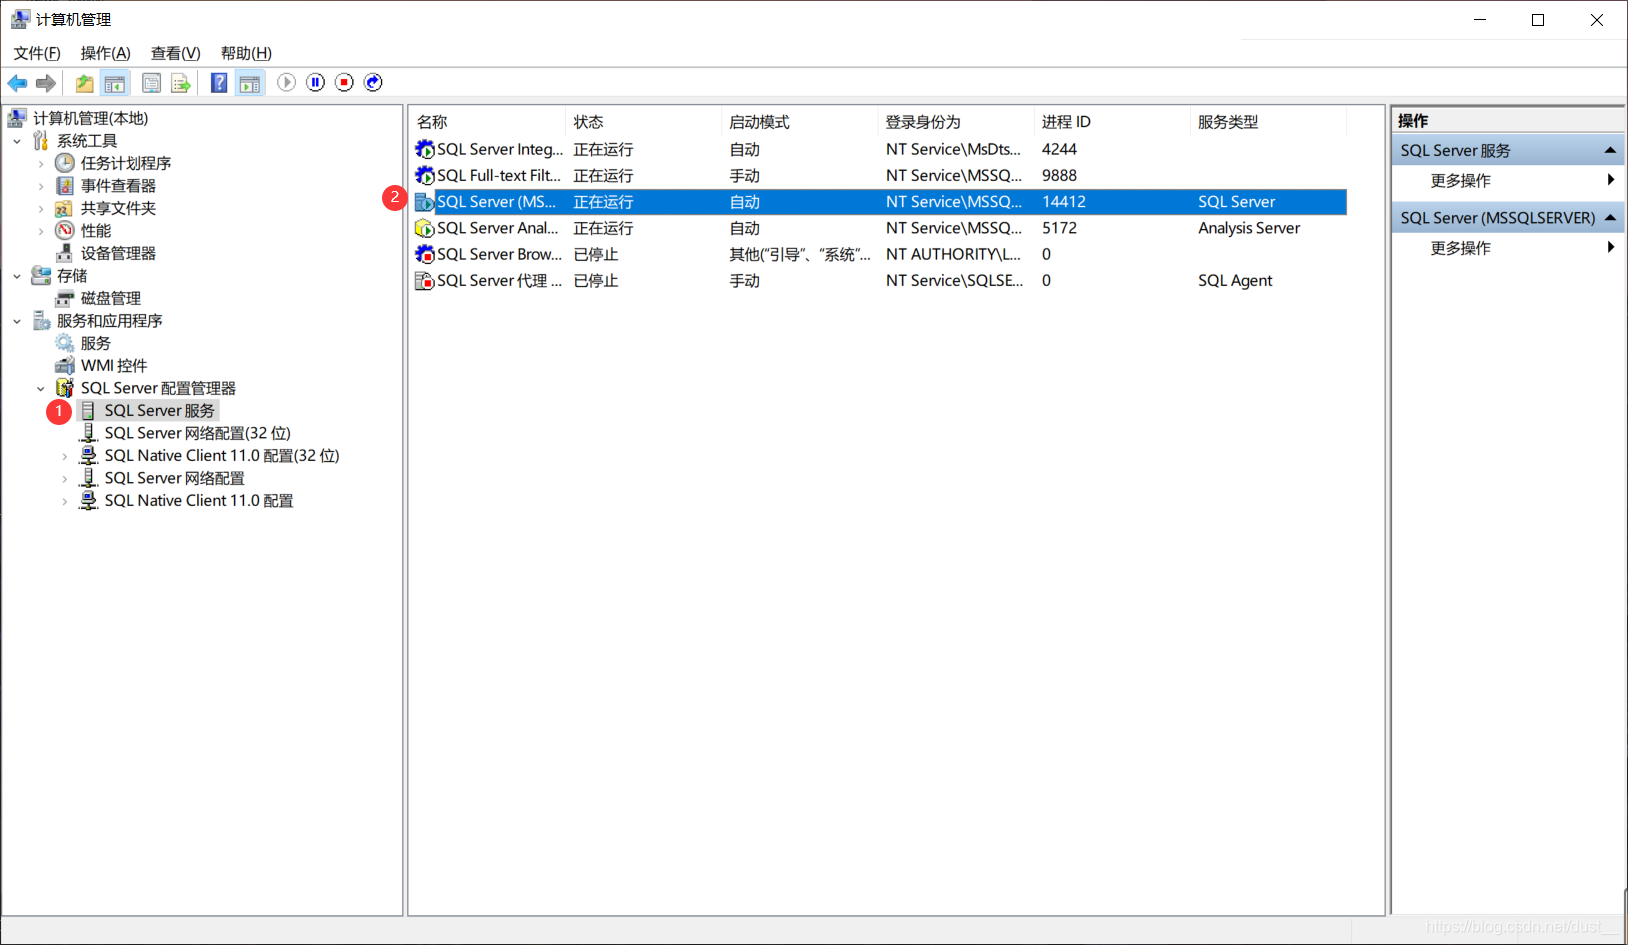Open the 操作(A) menu
This screenshot has height=945, width=1628.
coord(105,53)
